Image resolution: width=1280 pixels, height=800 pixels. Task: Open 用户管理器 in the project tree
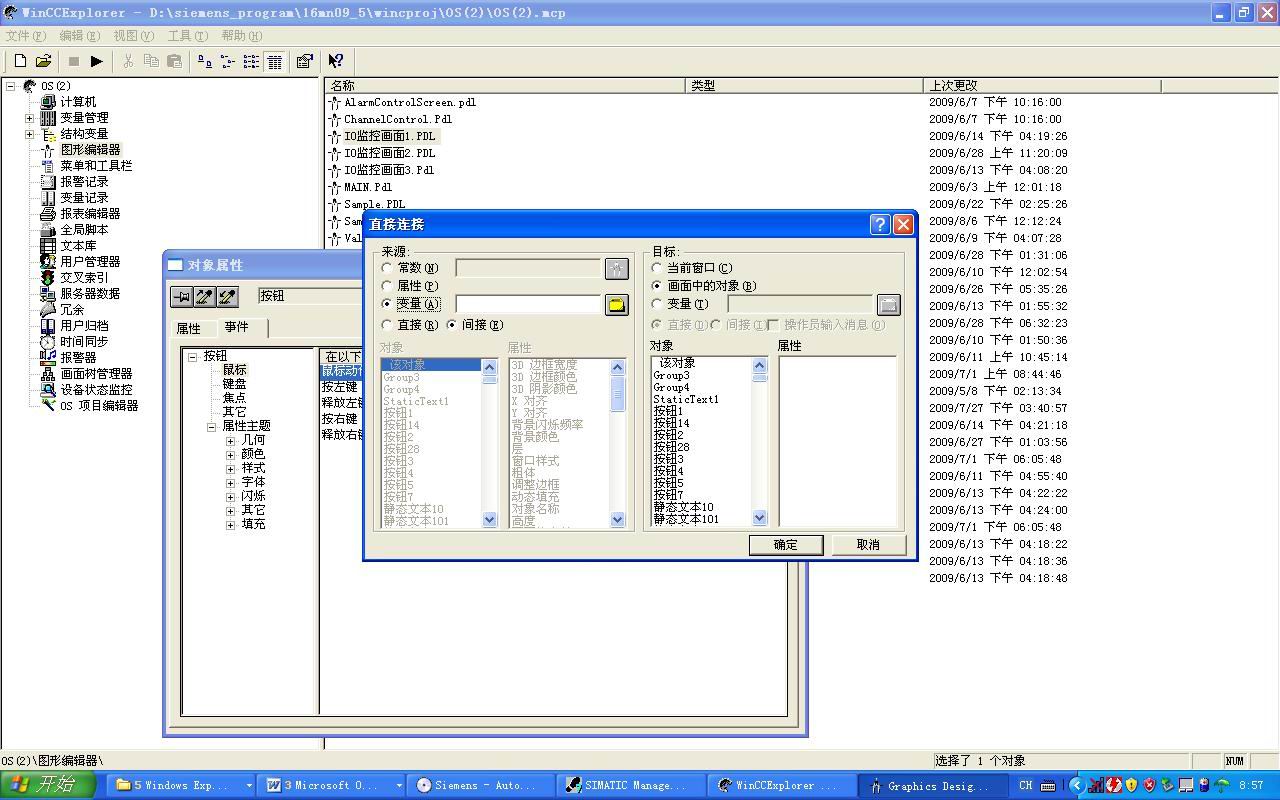(x=90, y=262)
